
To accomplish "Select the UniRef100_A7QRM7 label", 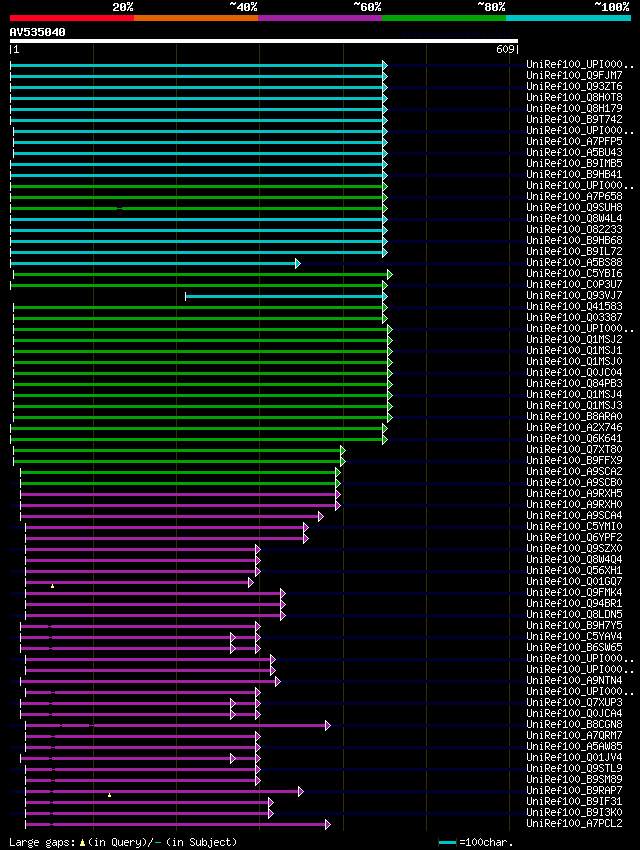I will (x=574, y=735).
